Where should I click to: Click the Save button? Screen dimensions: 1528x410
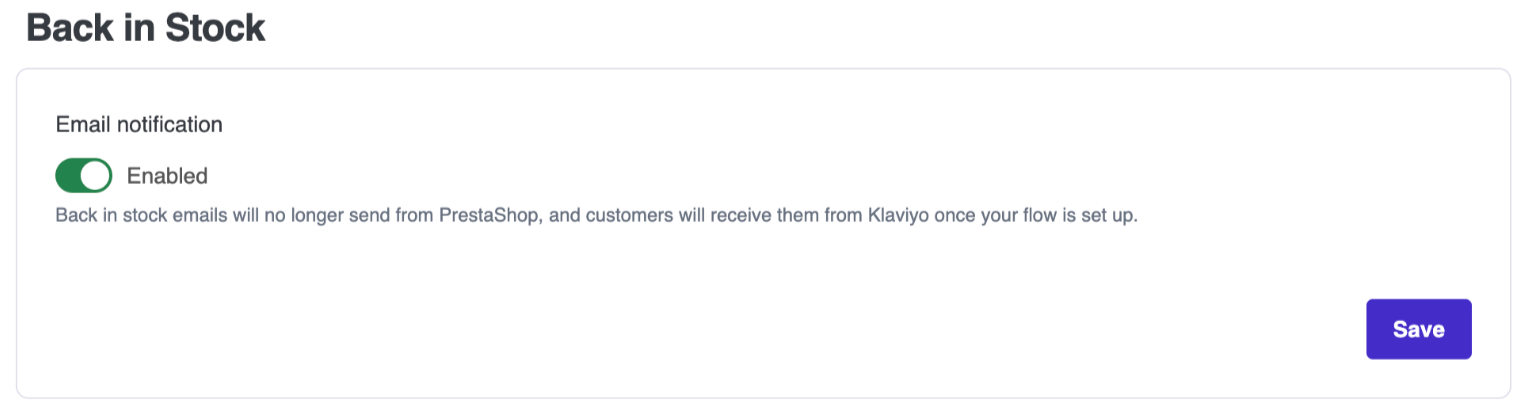click(1418, 329)
